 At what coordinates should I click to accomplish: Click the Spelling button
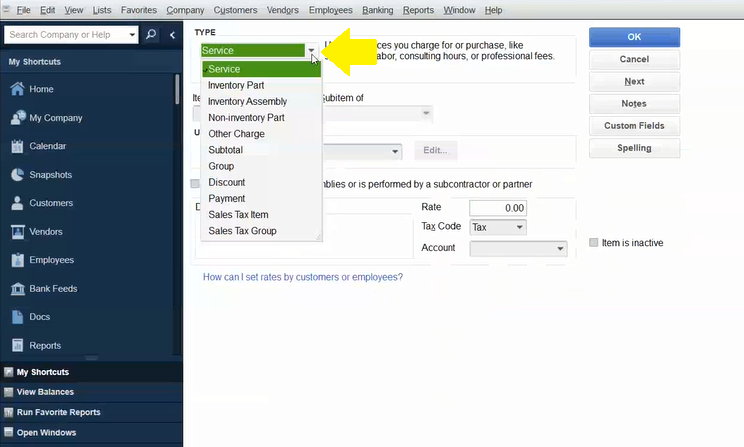(x=634, y=148)
